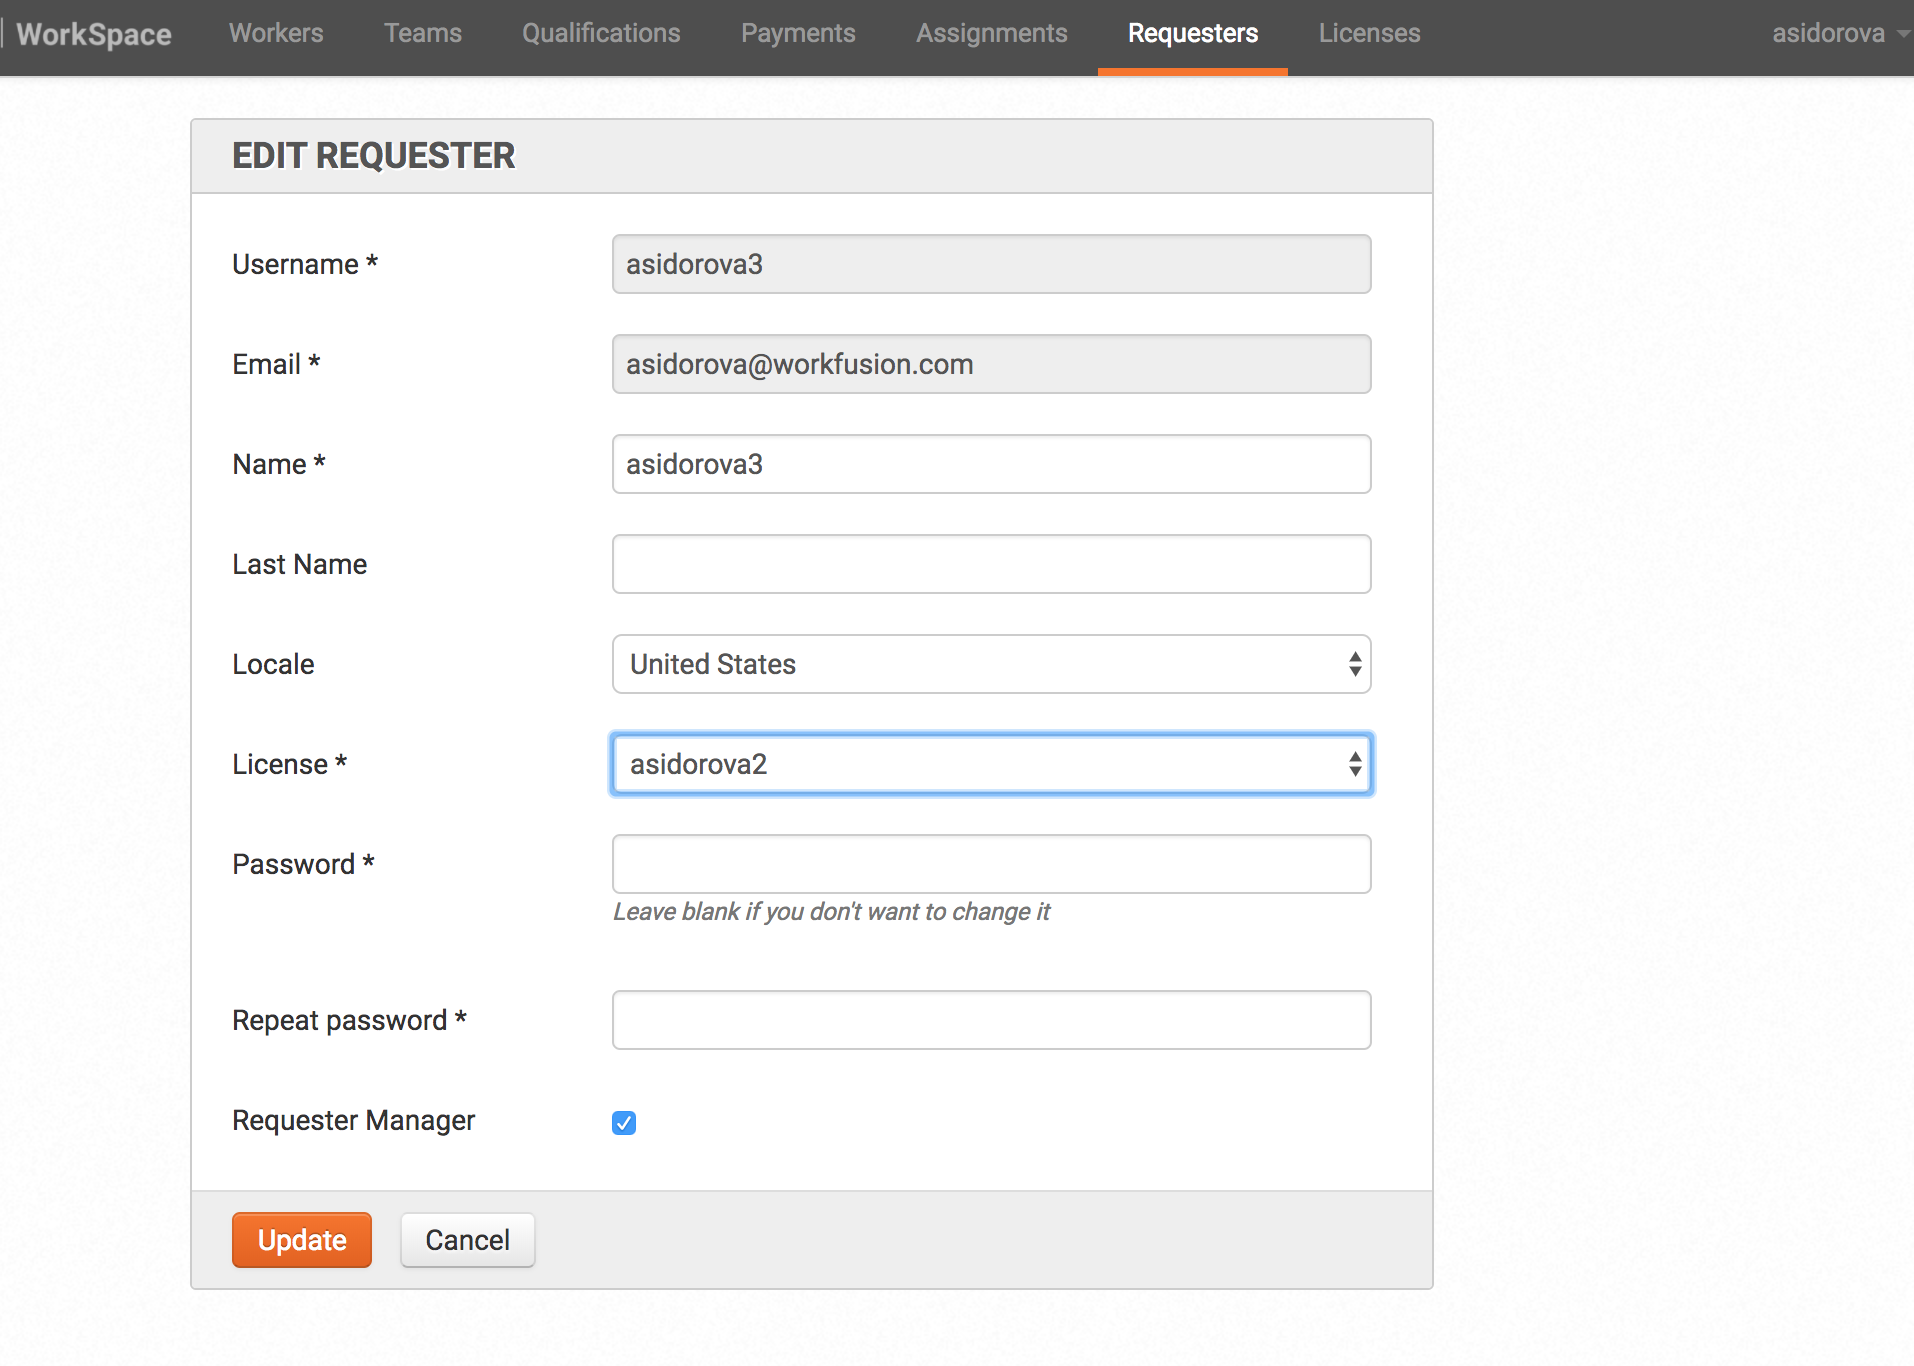The image size is (1914, 1366).
Task: Select the Requesters tab
Action: [1193, 33]
